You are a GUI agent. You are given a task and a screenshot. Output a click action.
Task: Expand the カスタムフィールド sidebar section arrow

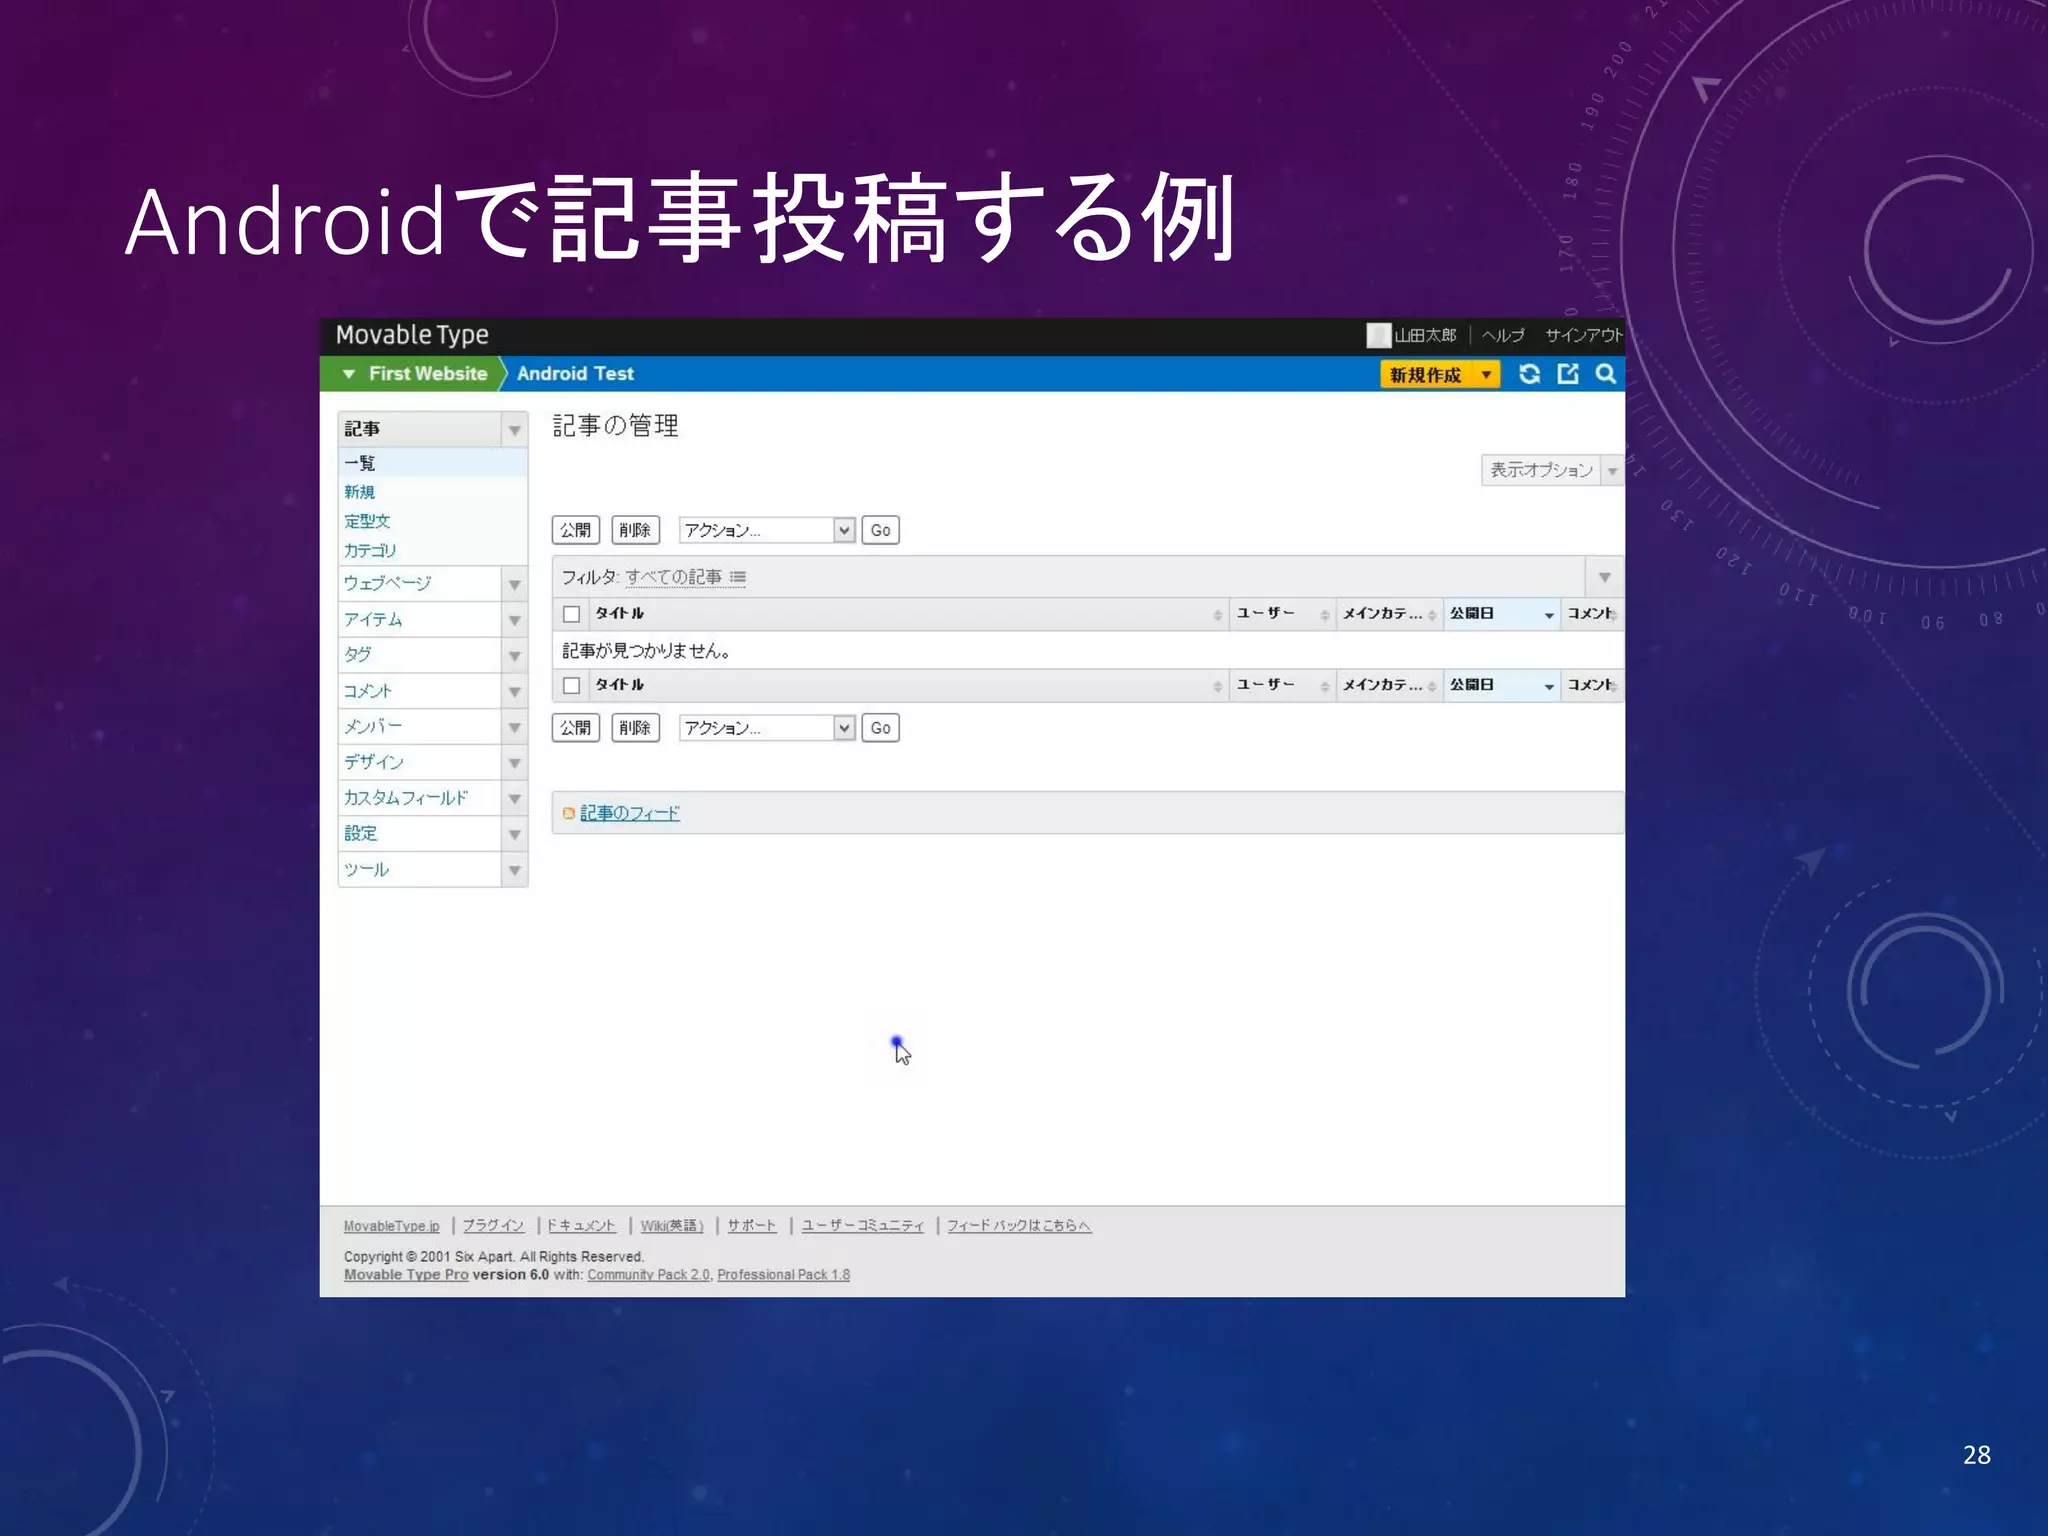(x=514, y=799)
